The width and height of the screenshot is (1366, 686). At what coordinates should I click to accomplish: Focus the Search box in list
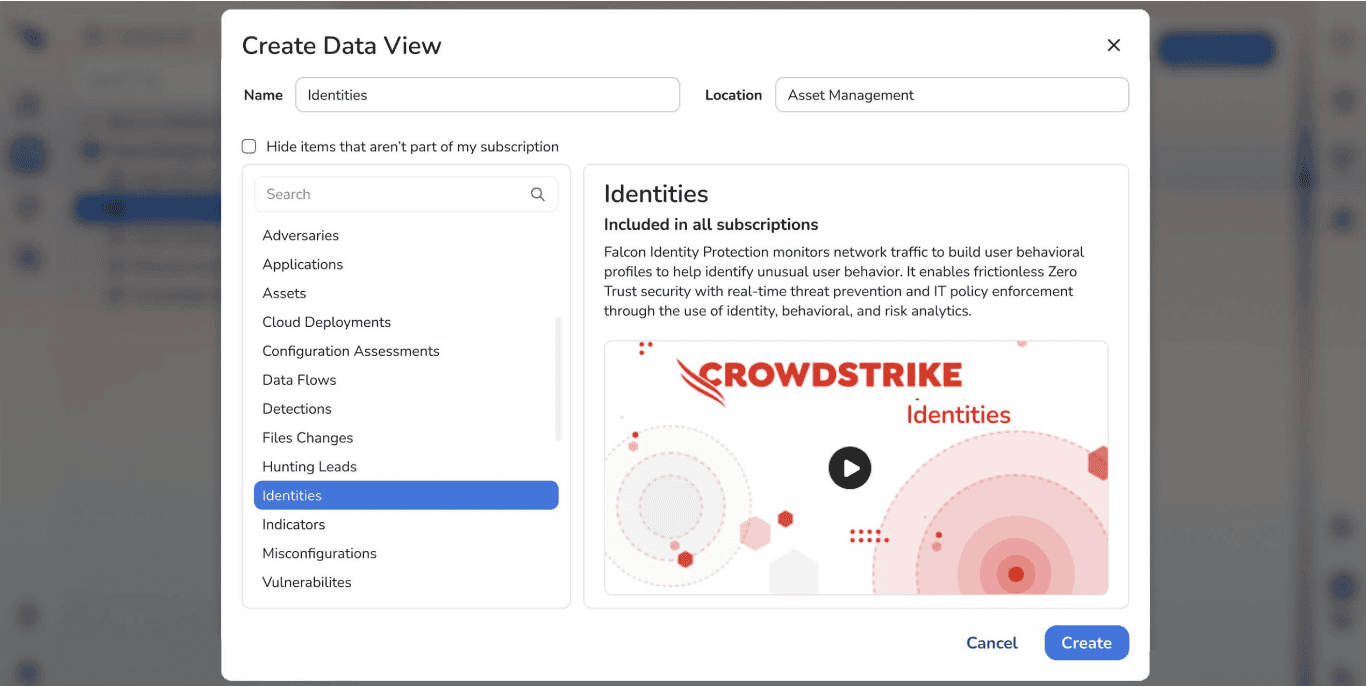coord(406,194)
